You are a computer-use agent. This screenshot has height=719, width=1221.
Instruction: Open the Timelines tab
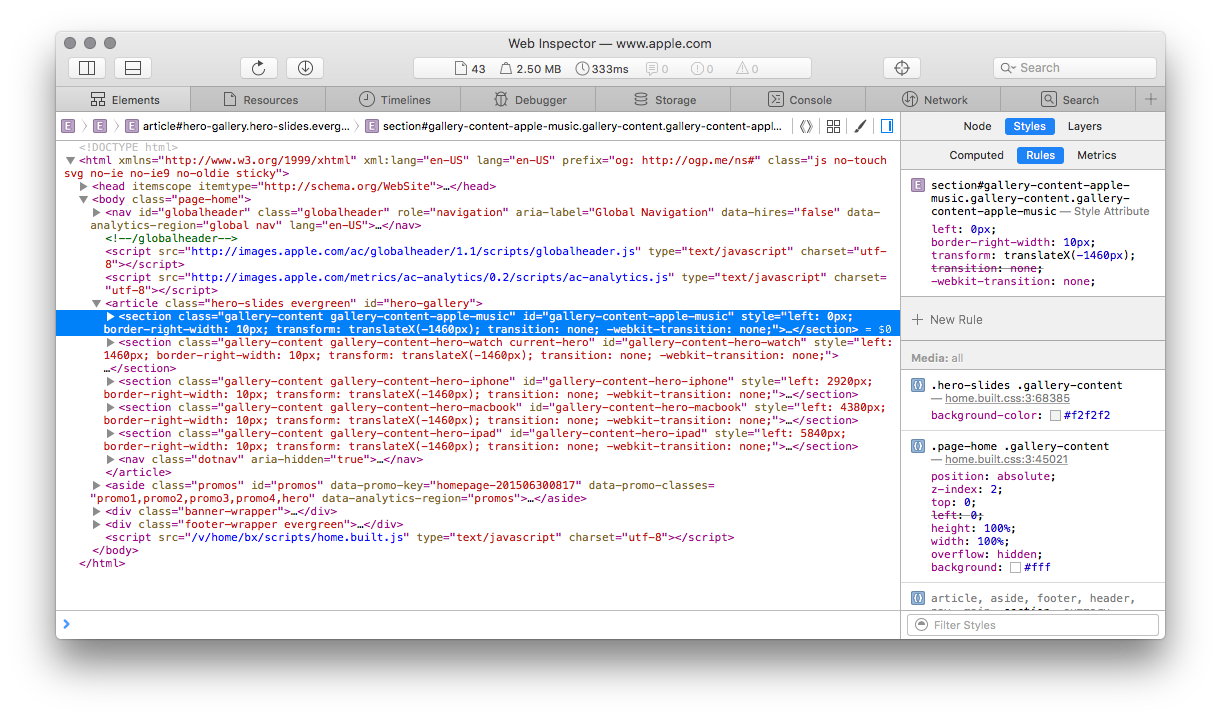(394, 99)
